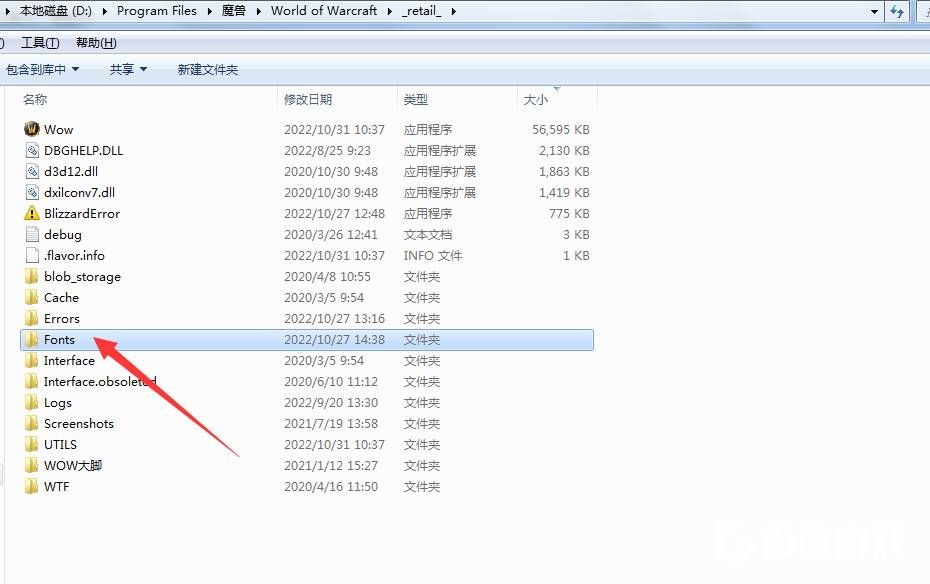
Task: Click the 文本文档 type of debug
Action: (428, 235)
